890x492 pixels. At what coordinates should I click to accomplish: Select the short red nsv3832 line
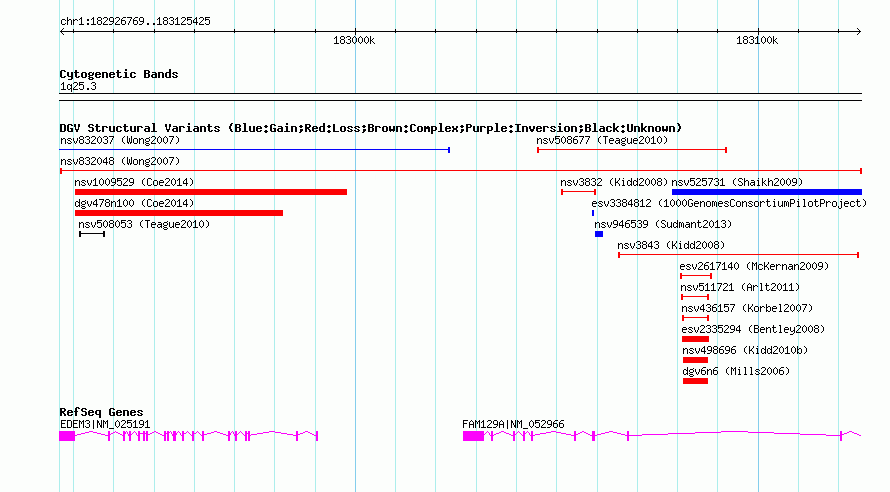coord(578,192)
